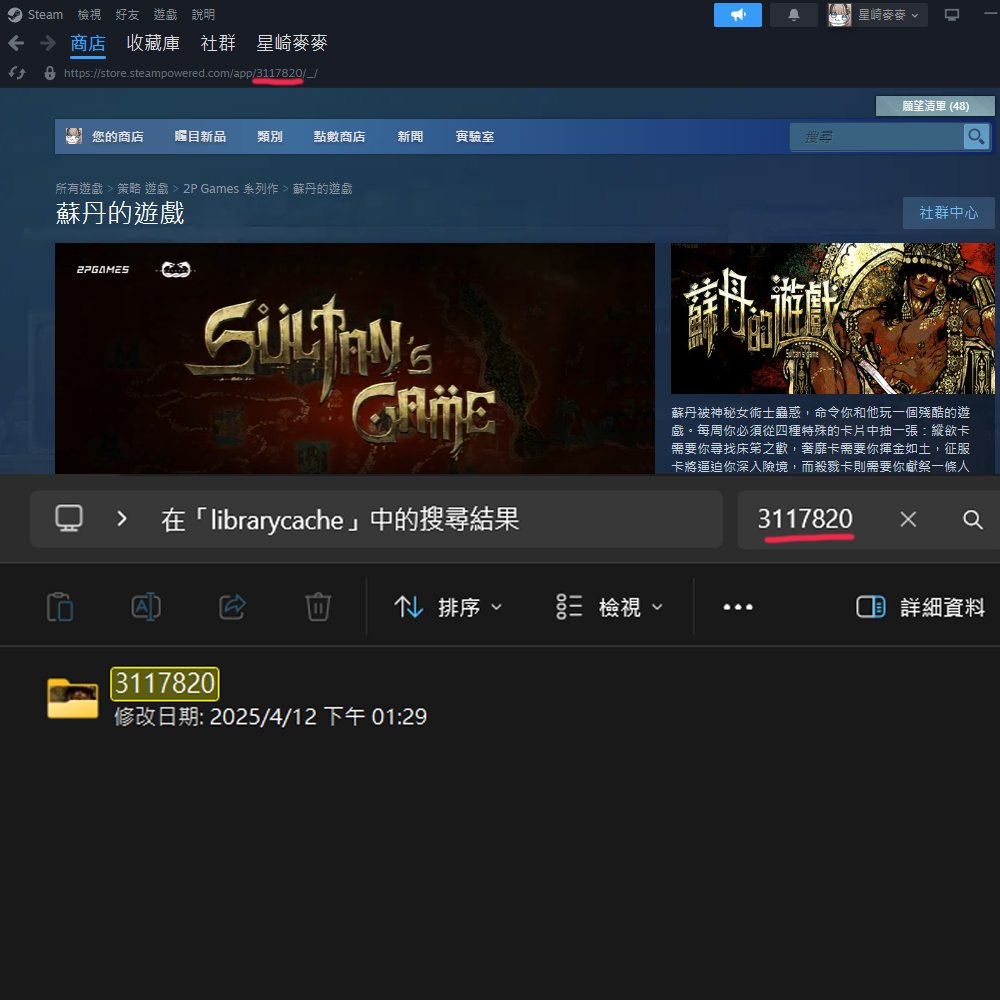Clear the Explorer search box with X
This screenshot has height=1000, width=1000.
[908, 519]
